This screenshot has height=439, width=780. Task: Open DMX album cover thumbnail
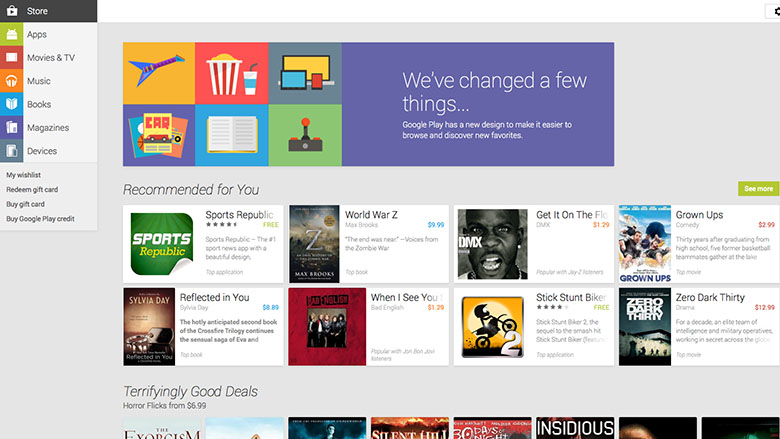(492, 244)
